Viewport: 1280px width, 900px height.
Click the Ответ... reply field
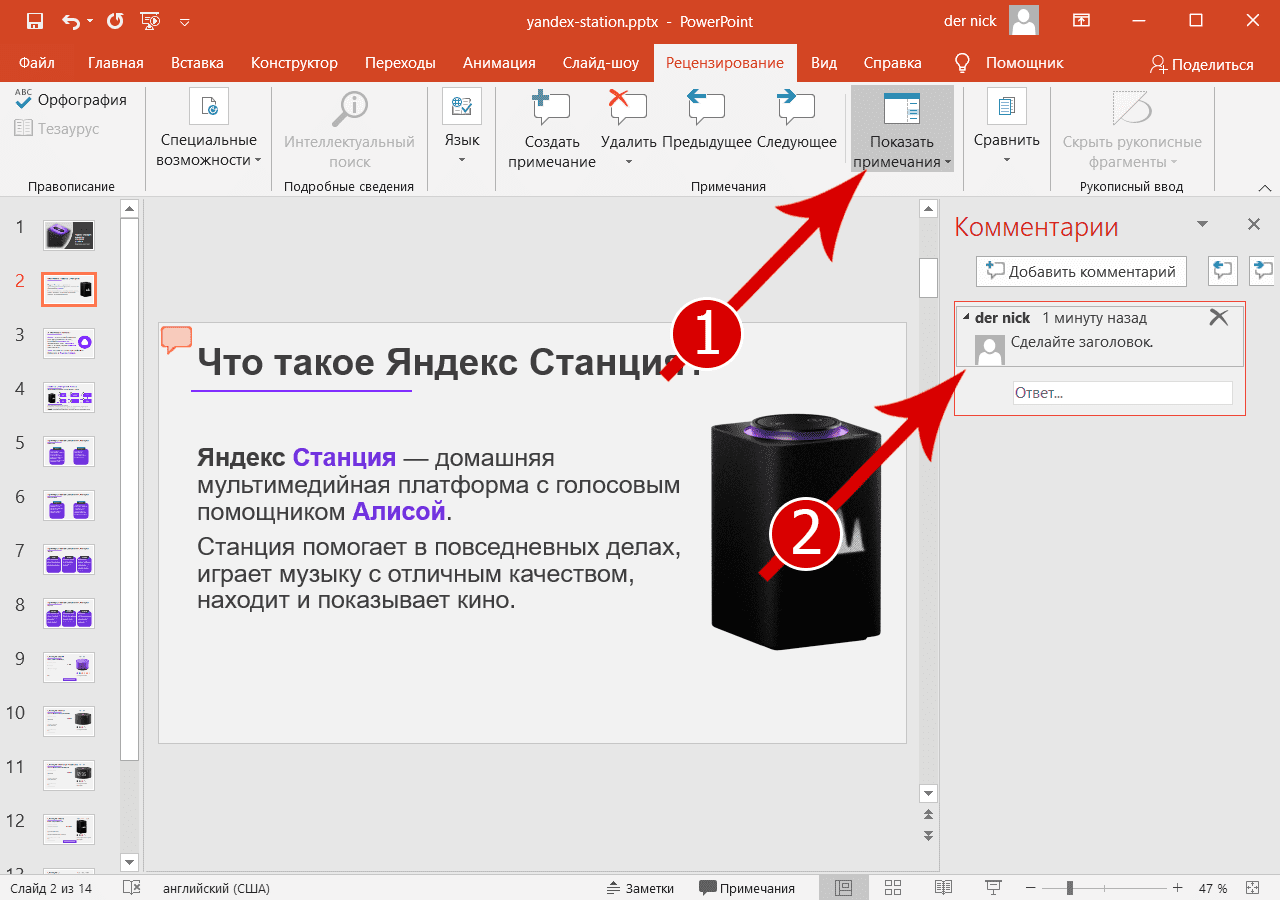(x=1122, y=393)
